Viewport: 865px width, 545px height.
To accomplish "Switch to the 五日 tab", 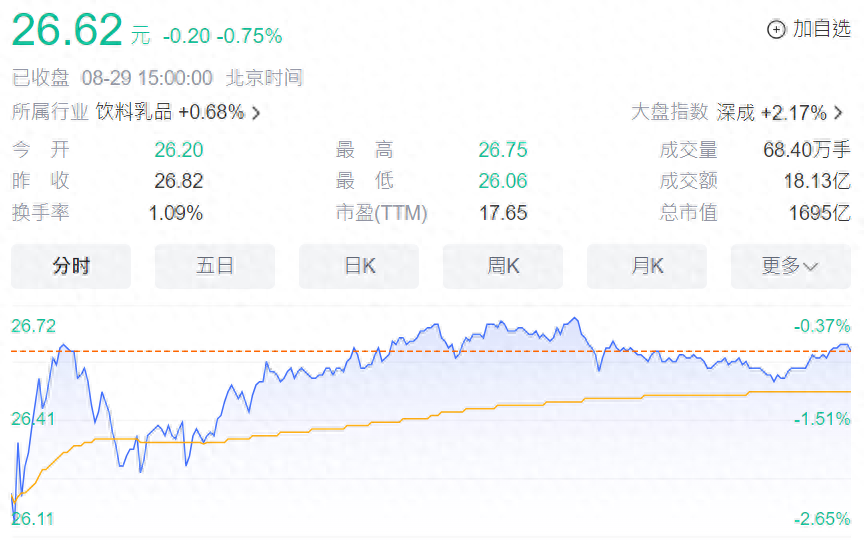I will tap(215, 266).
